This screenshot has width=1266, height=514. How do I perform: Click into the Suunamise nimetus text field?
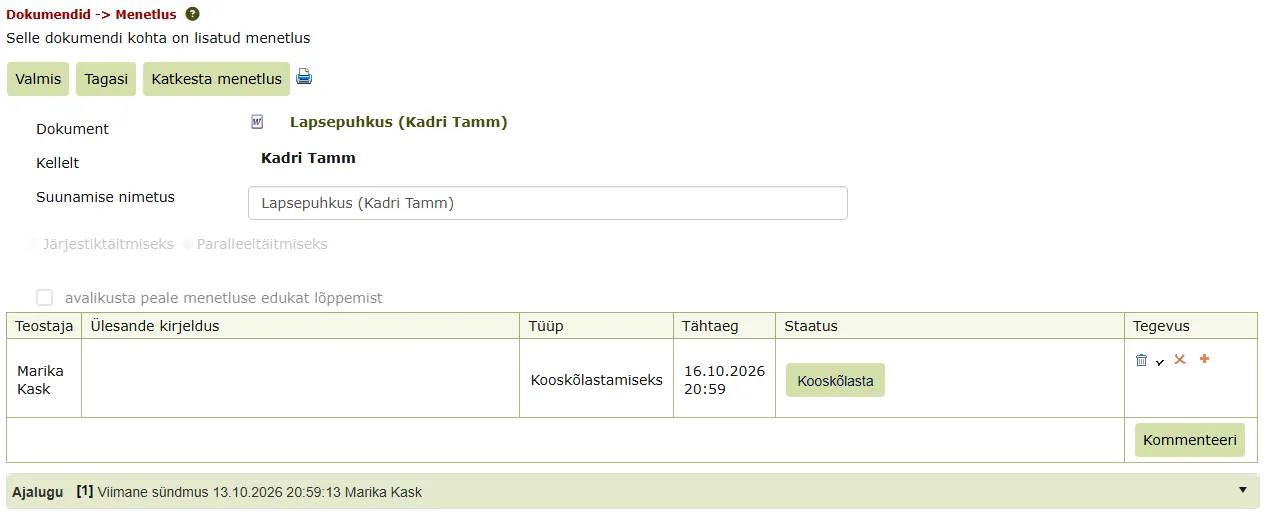(548, 203)
